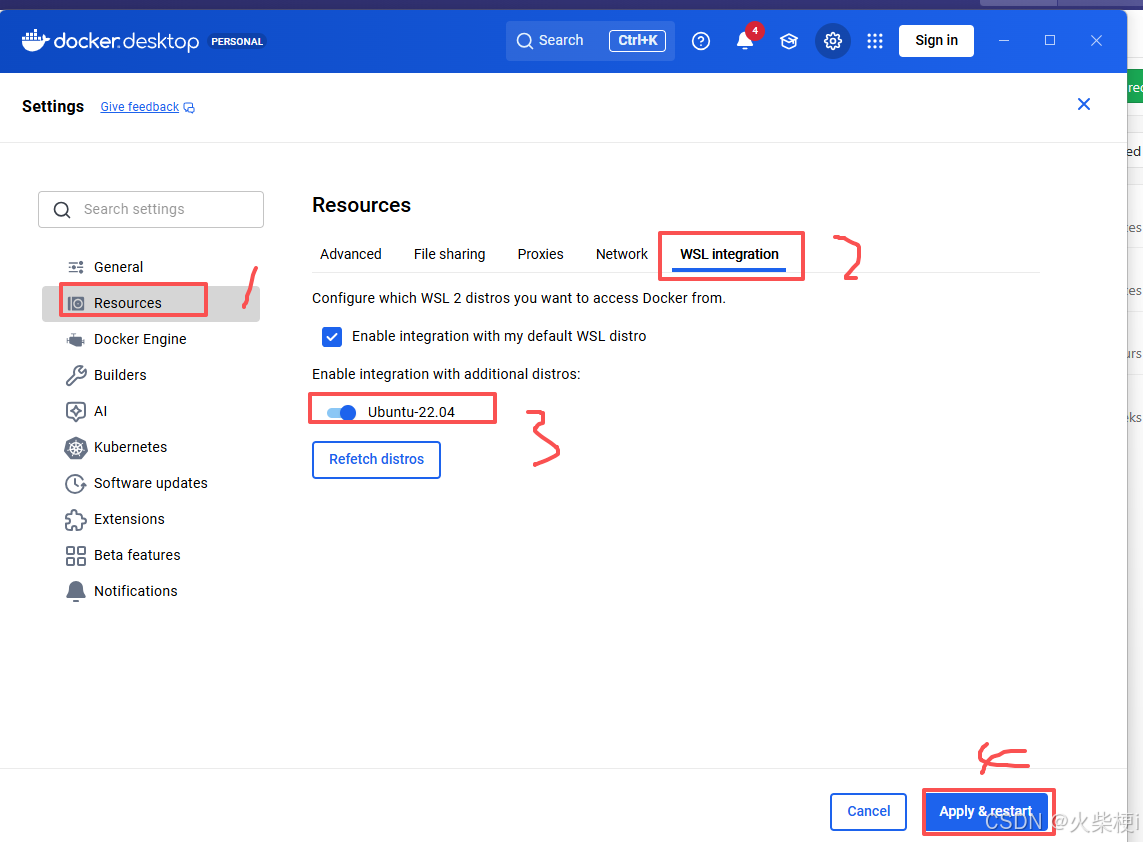Click the settings gear icon in header
The height and width of the screenshot is (842, 1143).
tap(832, 41)
